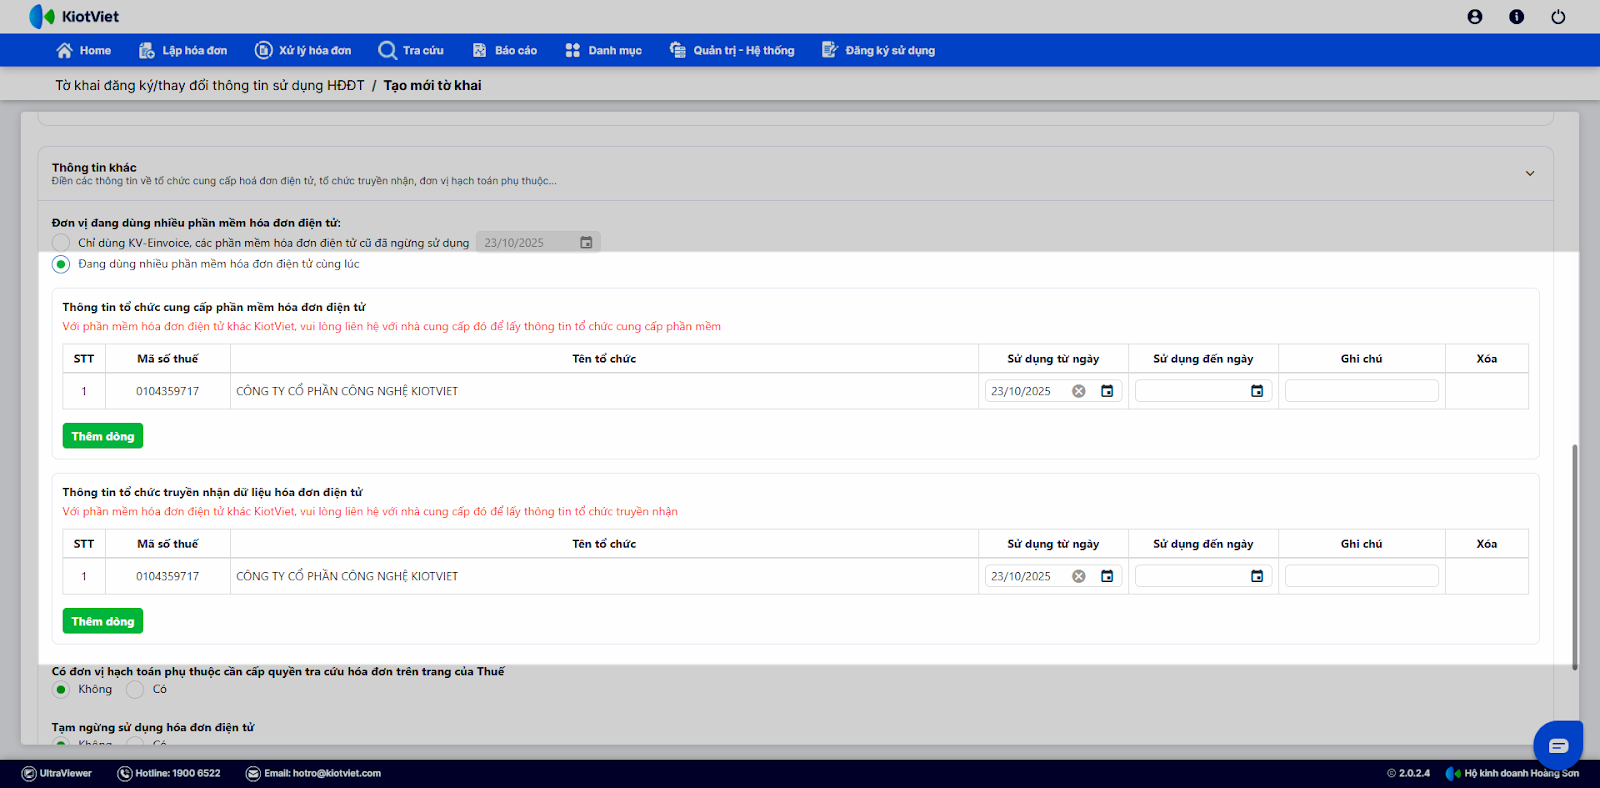Open end date calendar in data transmission table
The image size is (1600, 788).
pos(1257,576)
